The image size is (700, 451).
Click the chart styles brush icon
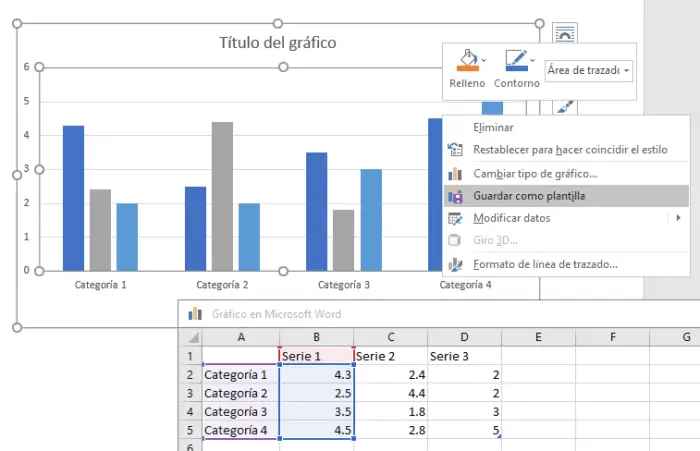pyautogui.click(x=565, y=107)
